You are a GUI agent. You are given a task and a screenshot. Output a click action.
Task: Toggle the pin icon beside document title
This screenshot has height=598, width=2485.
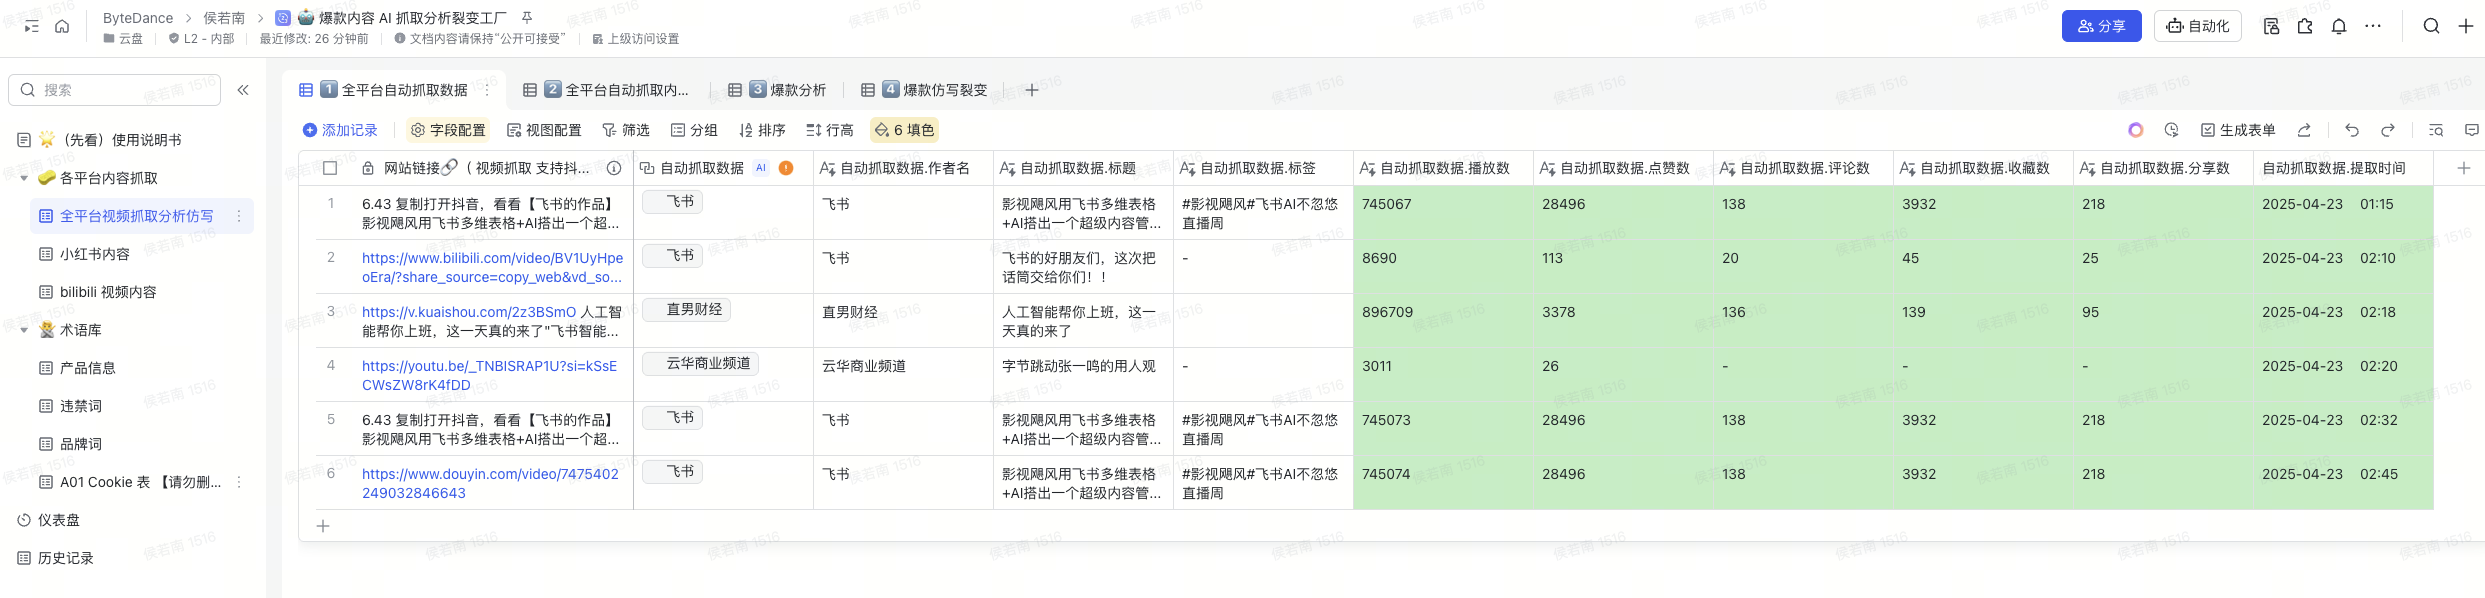pyautogui.click(x=527, y=17)
